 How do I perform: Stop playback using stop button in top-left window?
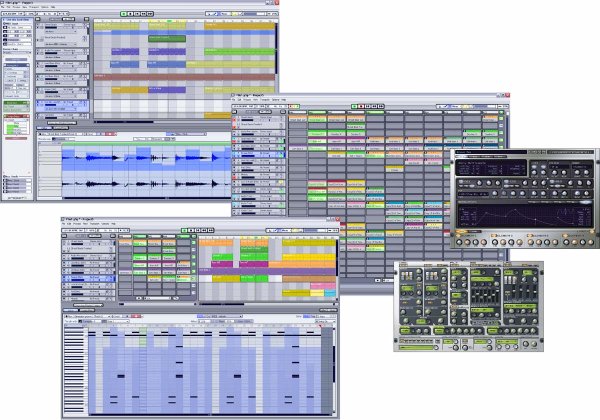(130, 14)
